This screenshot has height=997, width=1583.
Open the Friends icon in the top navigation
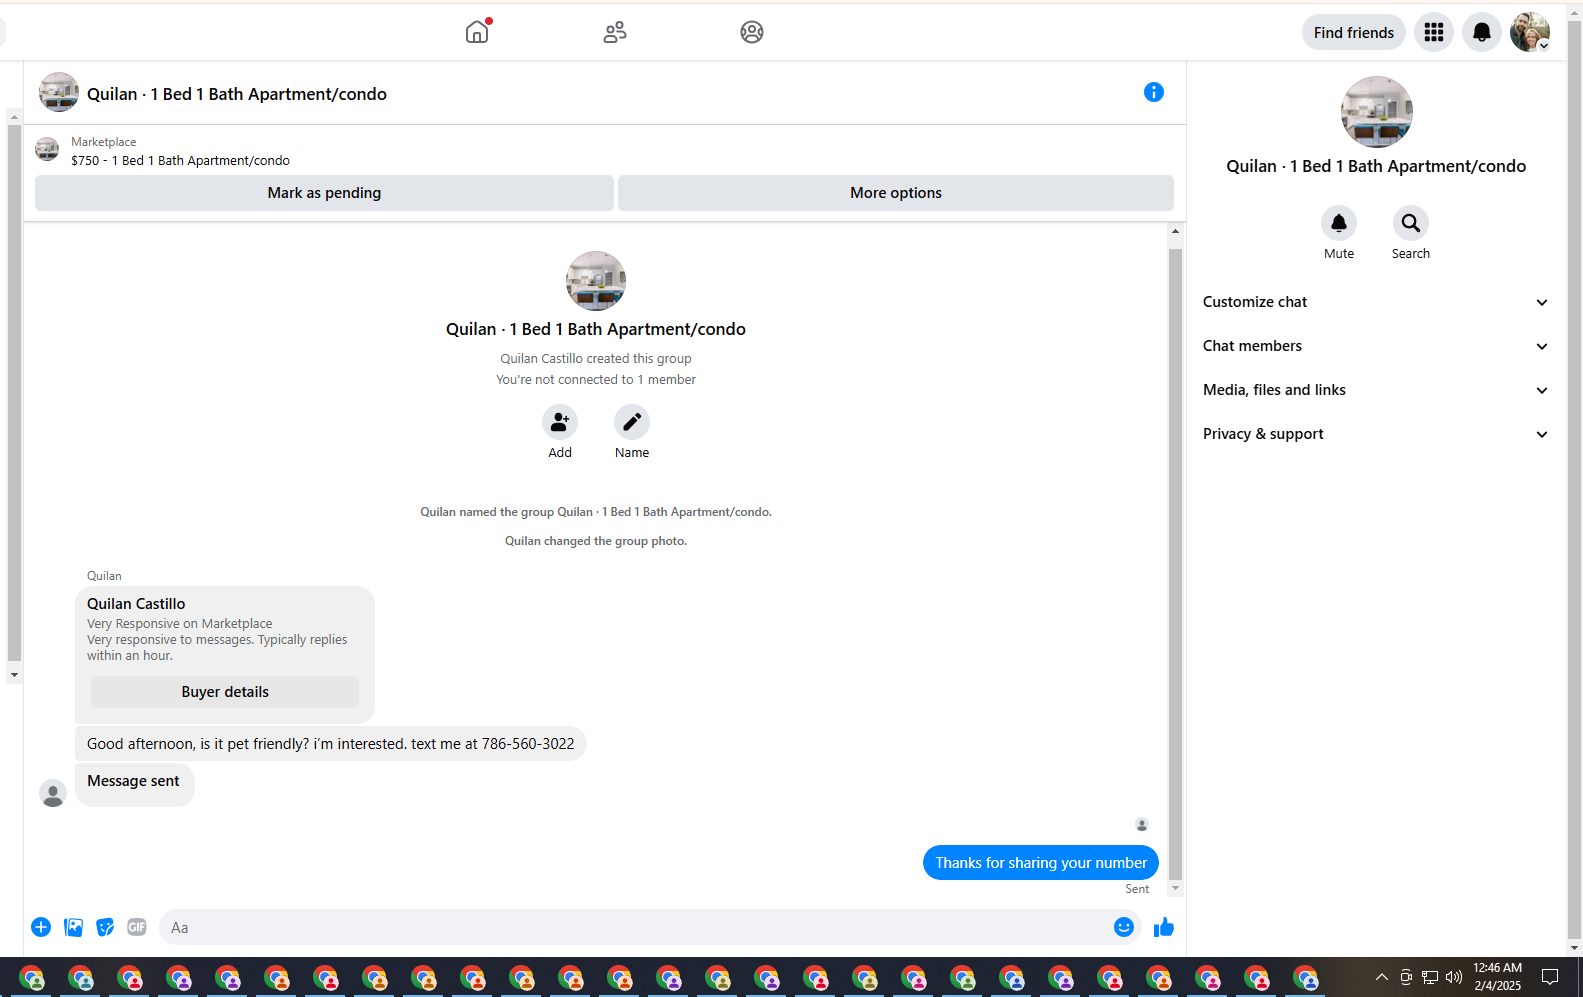click(x=615, y=32)
